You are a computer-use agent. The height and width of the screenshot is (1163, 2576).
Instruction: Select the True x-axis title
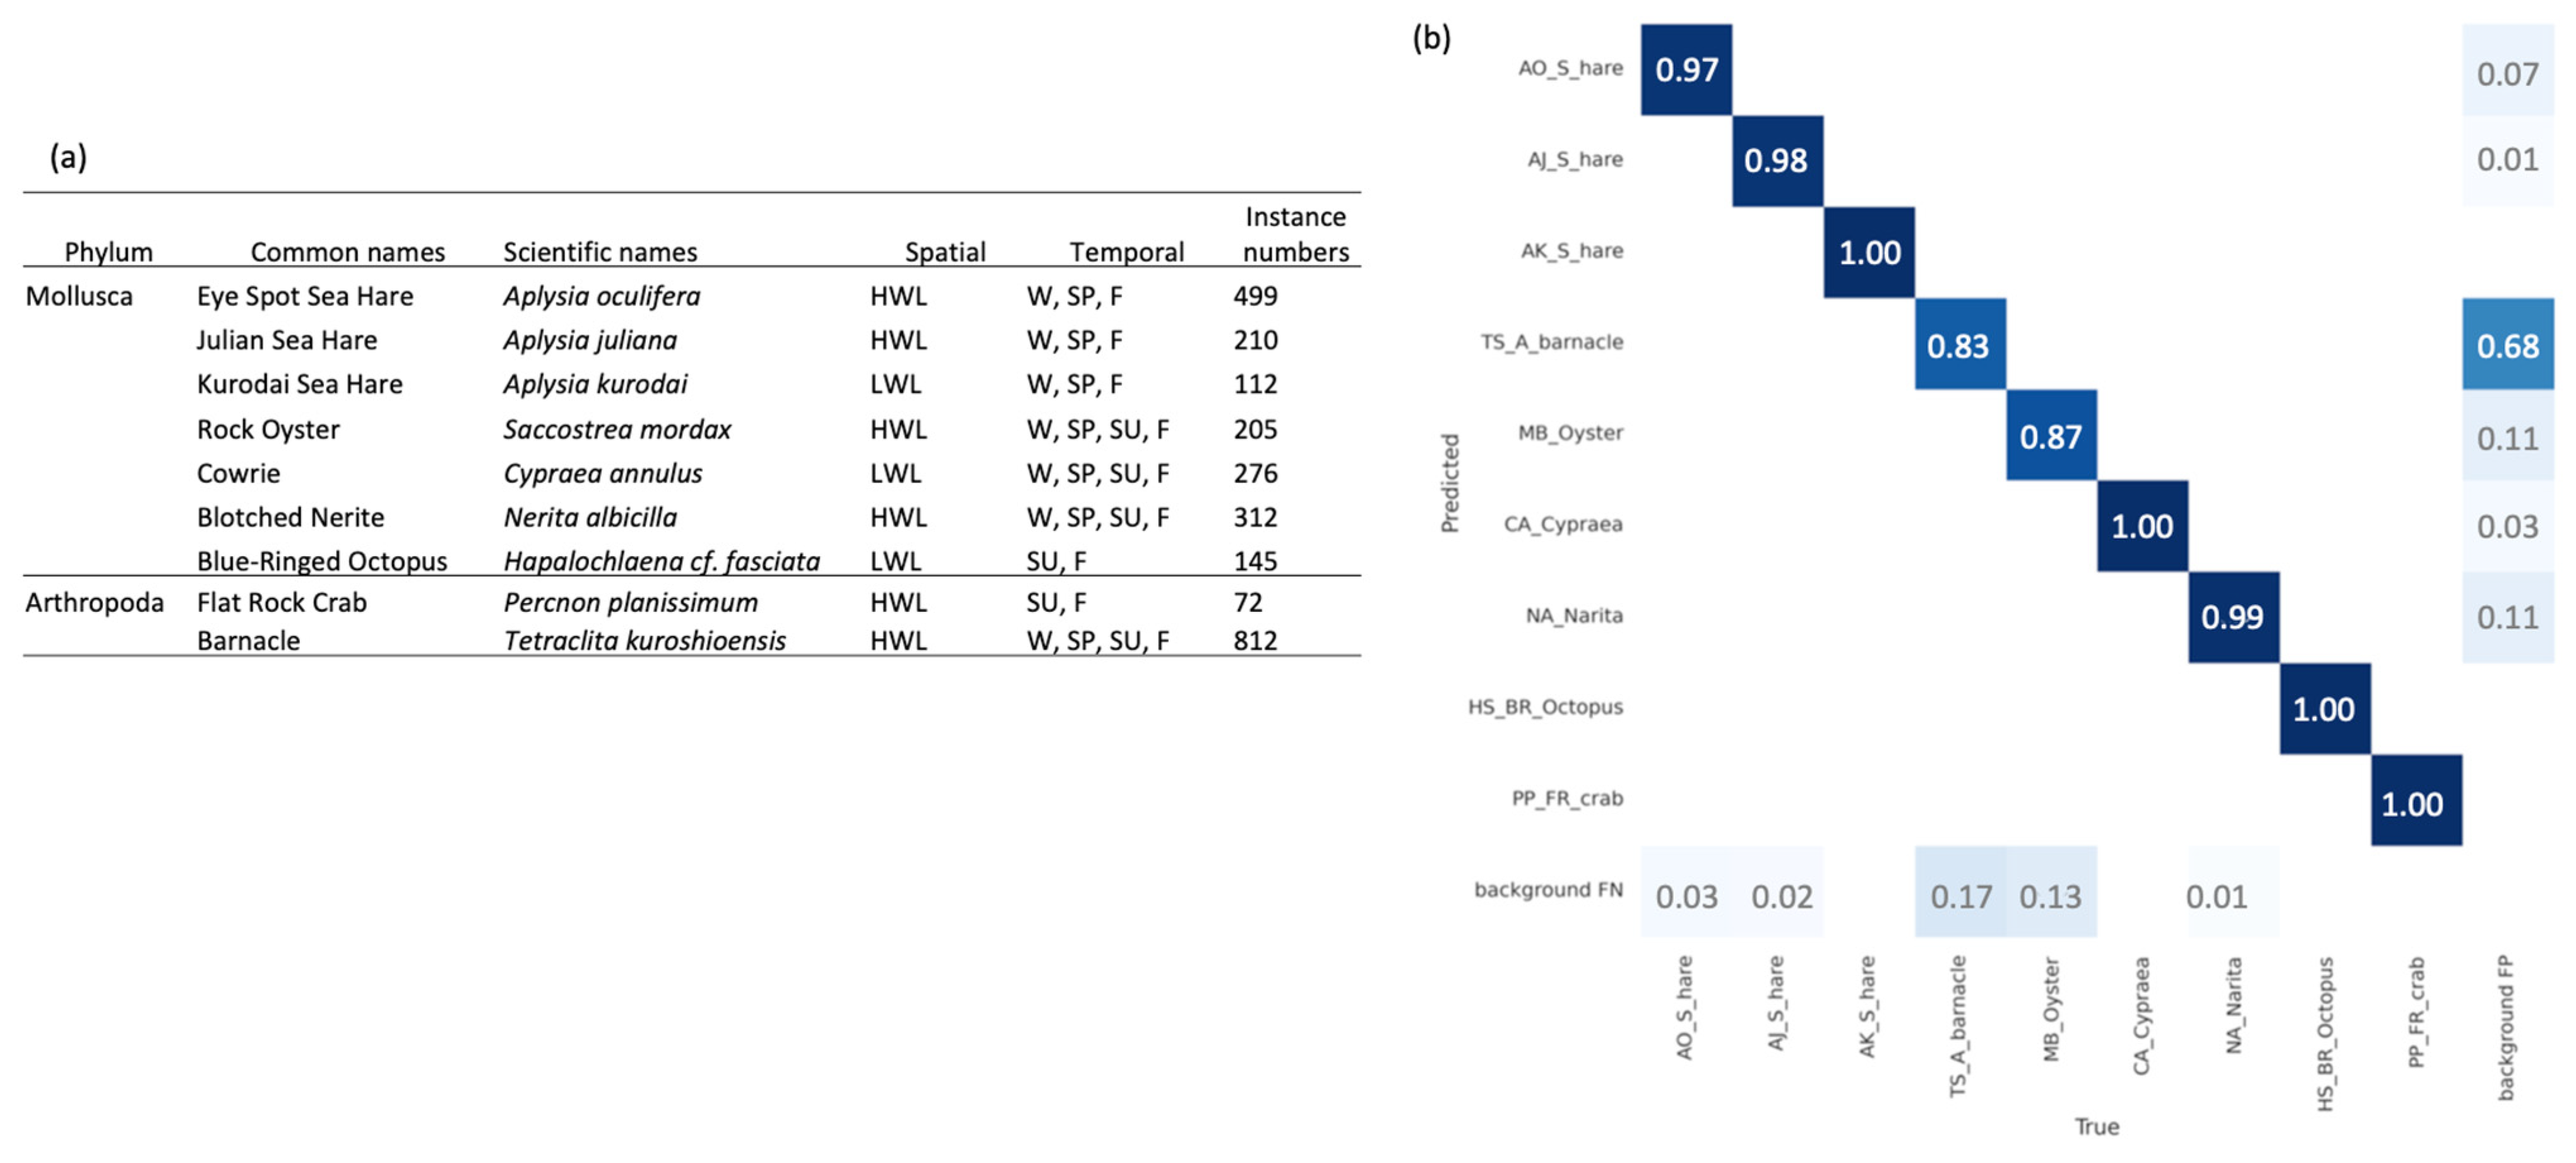point(2096,1127)
